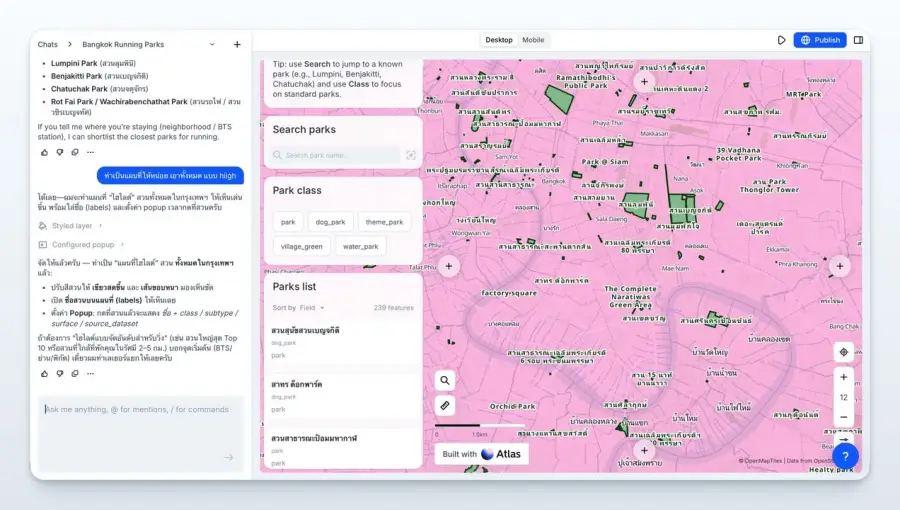
Task: Click the Park Thonglor Tower map label
Action: 769,185
